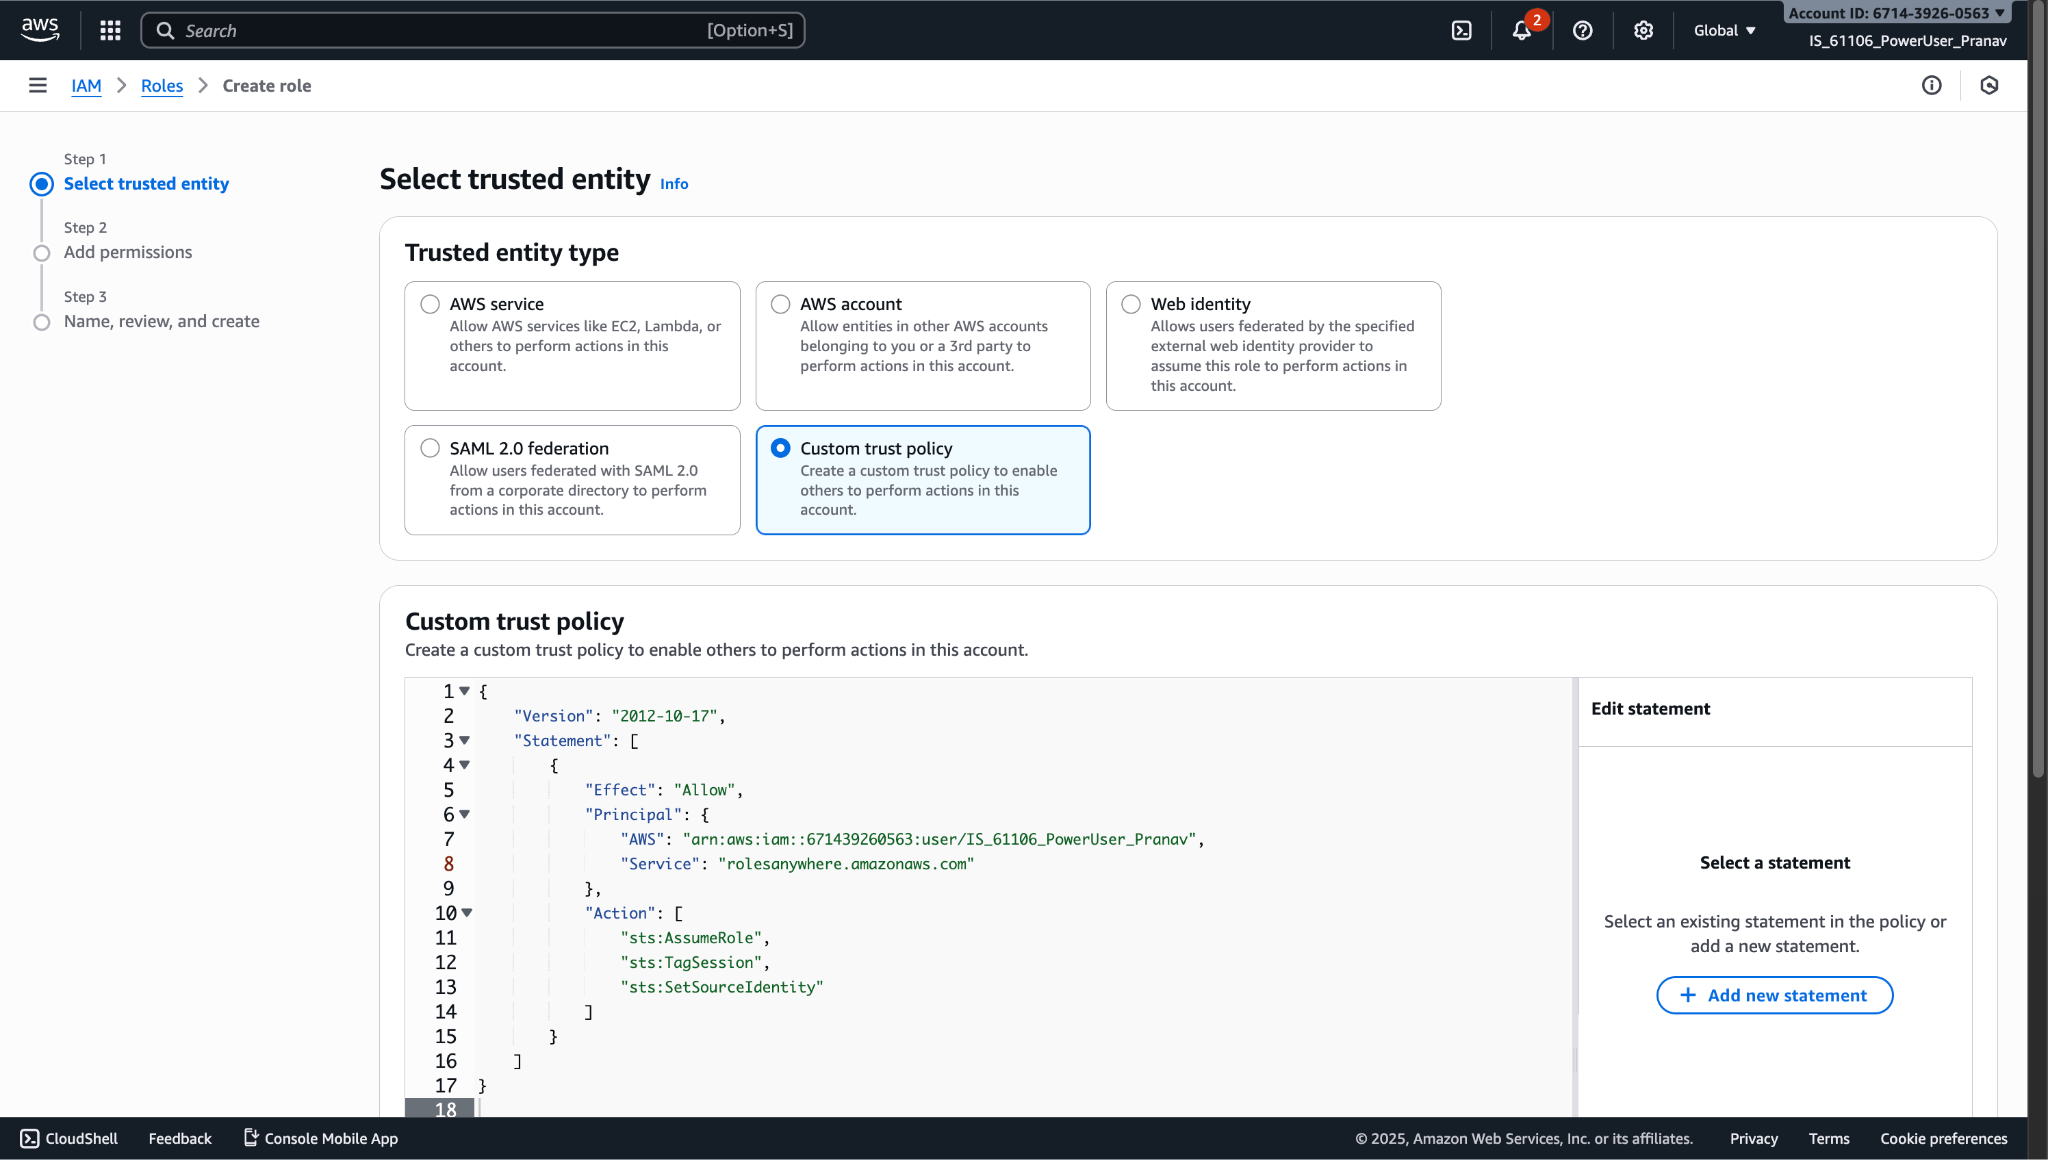Select the Web identity radio option
The height and width of the screenshot is (1160, 2048).
(1131, 304)
